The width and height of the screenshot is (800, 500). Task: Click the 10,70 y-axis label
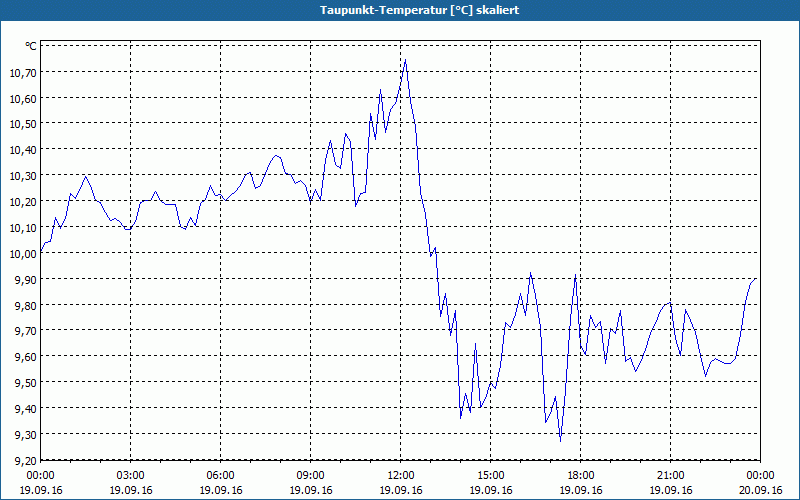pyautogui.click(x=23, y=72)
